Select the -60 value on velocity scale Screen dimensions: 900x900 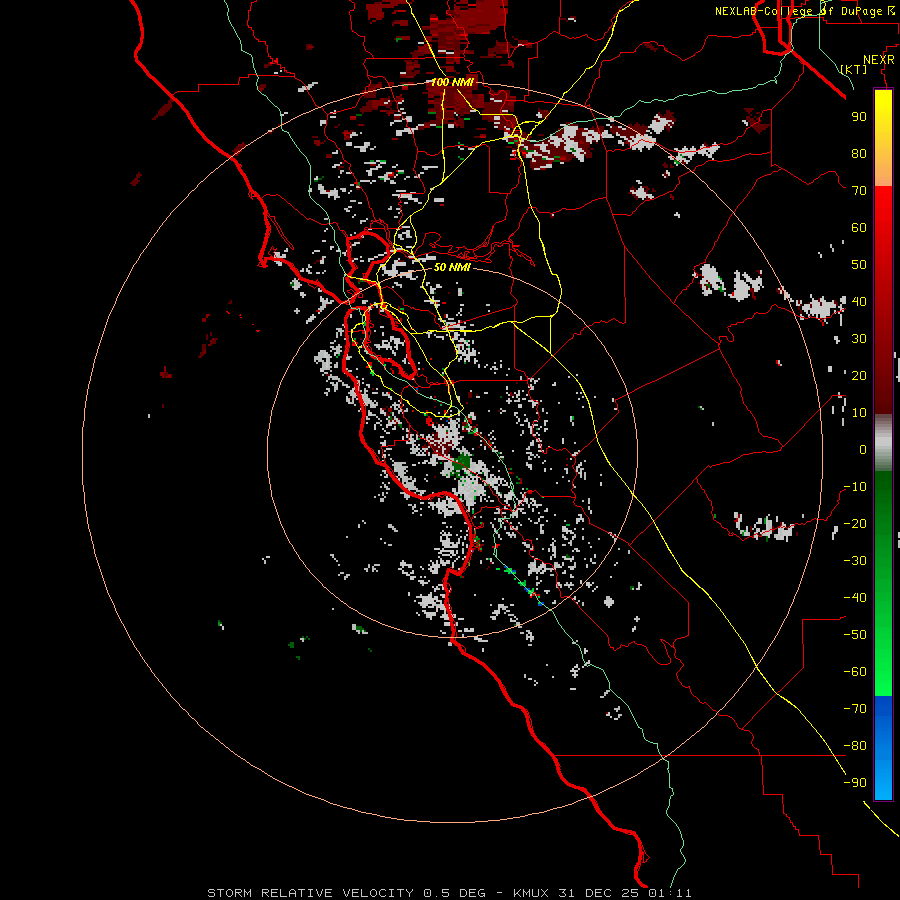pos(855,672)
